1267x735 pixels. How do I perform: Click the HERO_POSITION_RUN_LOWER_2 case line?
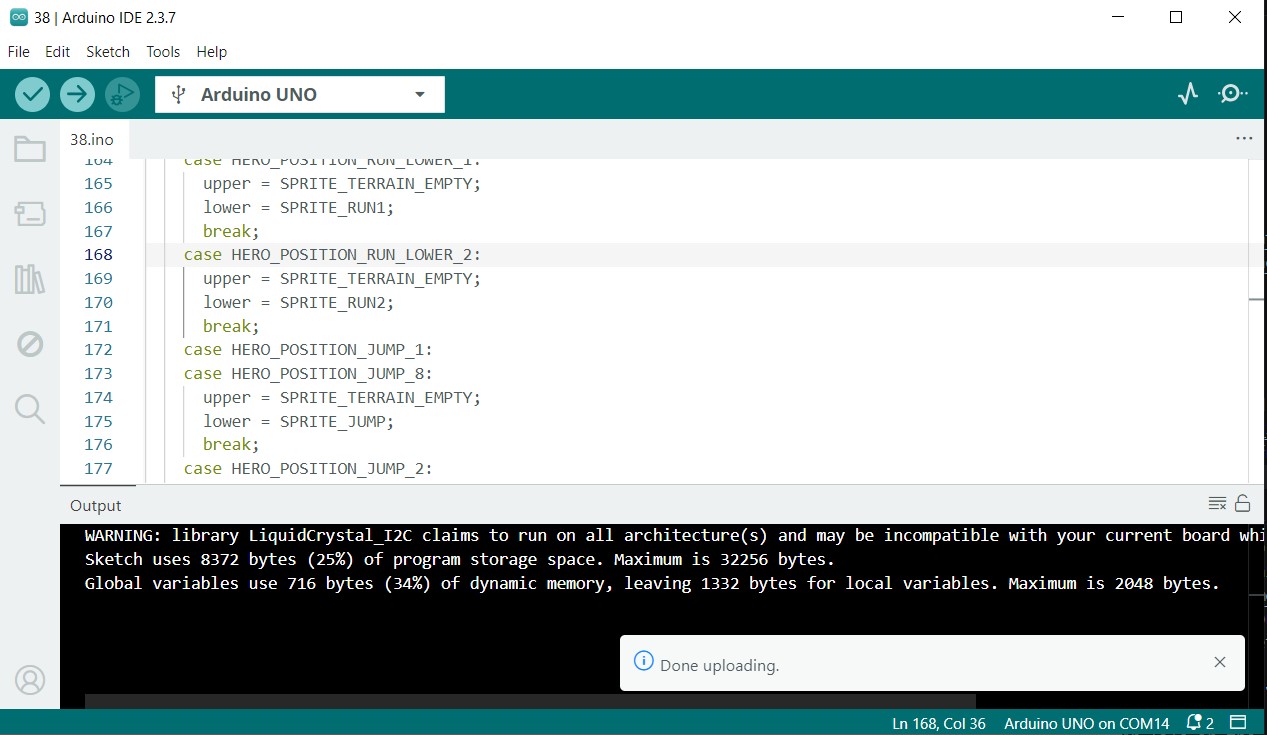tap(332, 255)
